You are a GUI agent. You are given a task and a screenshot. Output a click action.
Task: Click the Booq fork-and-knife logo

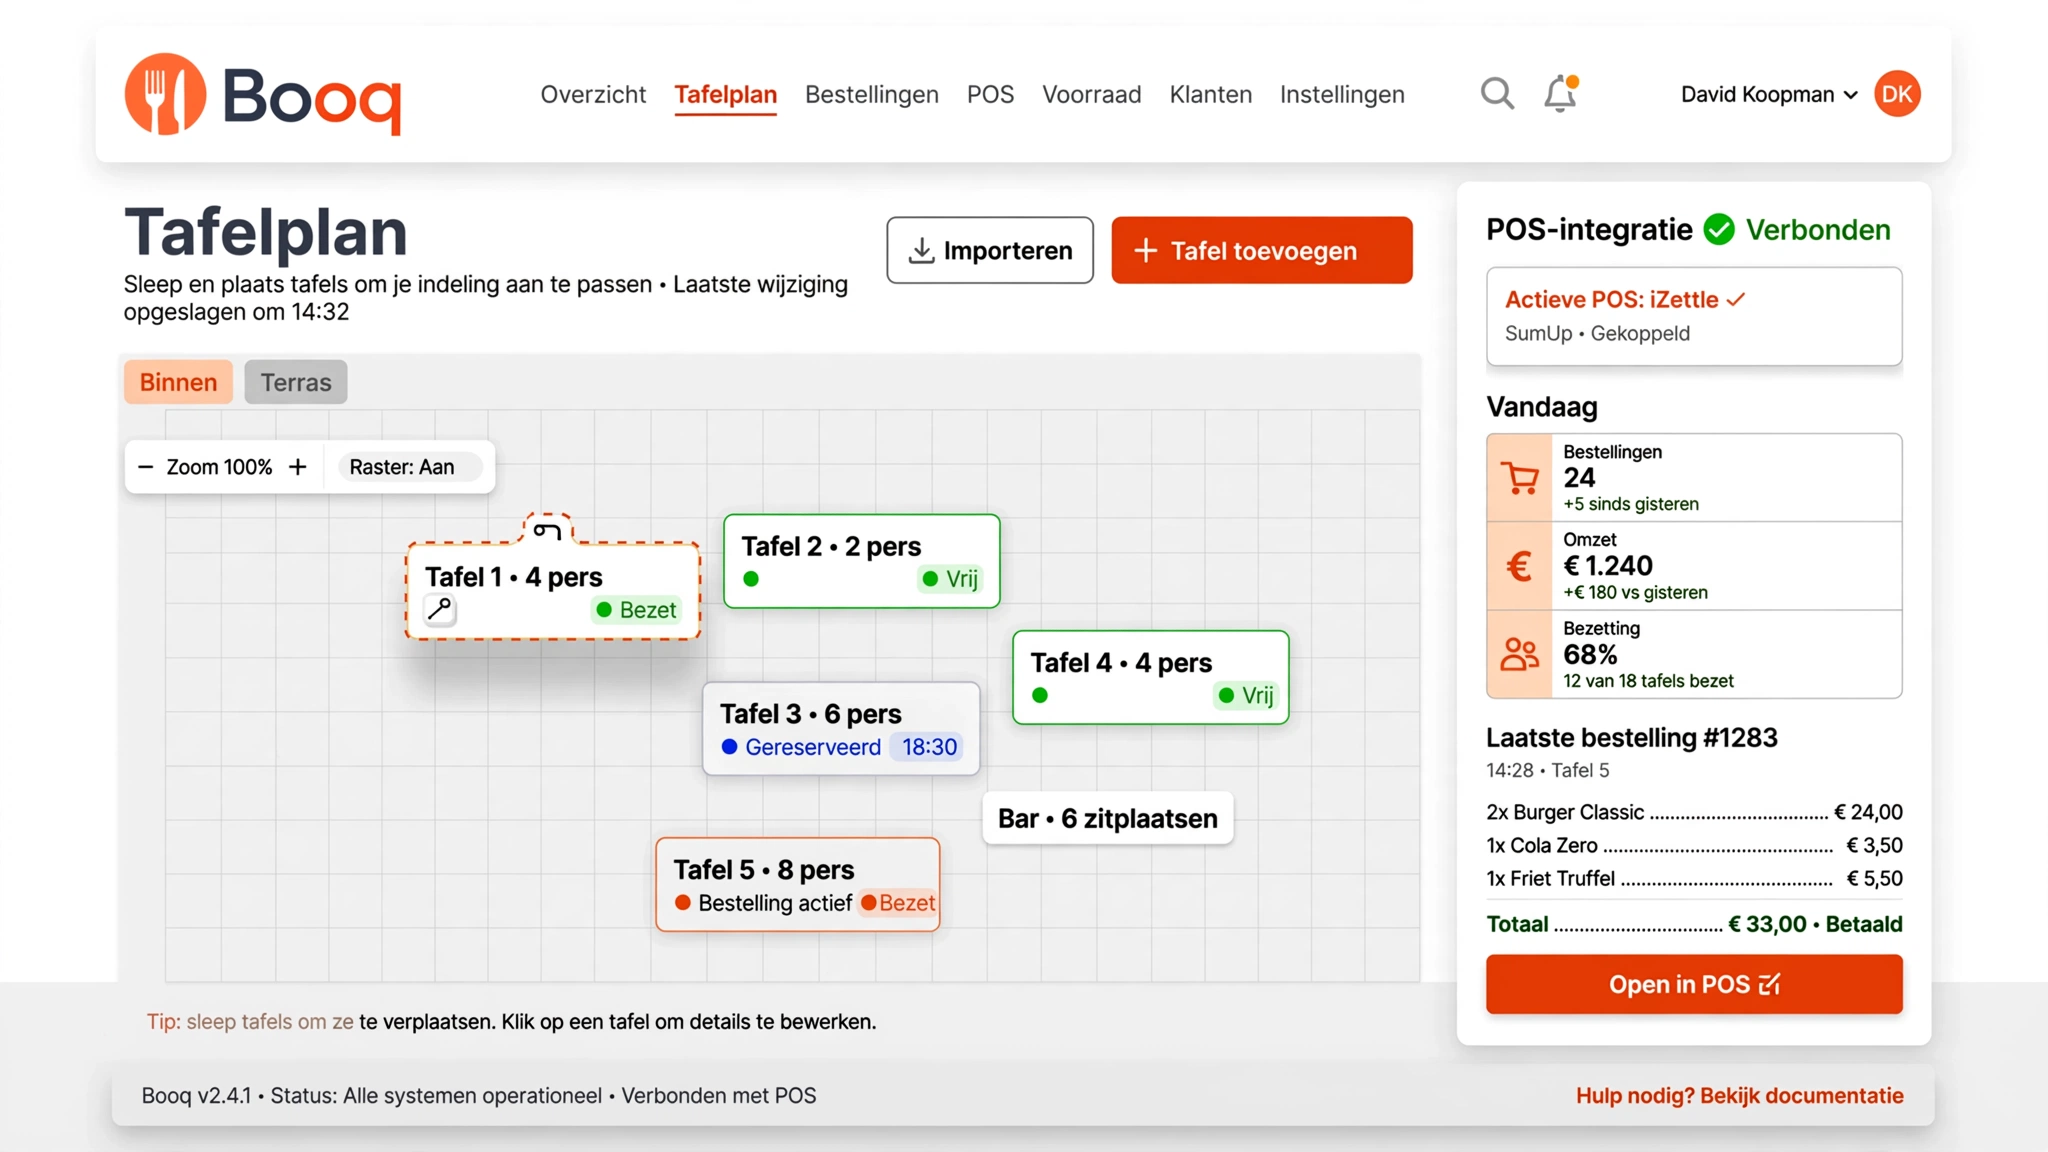165,94
